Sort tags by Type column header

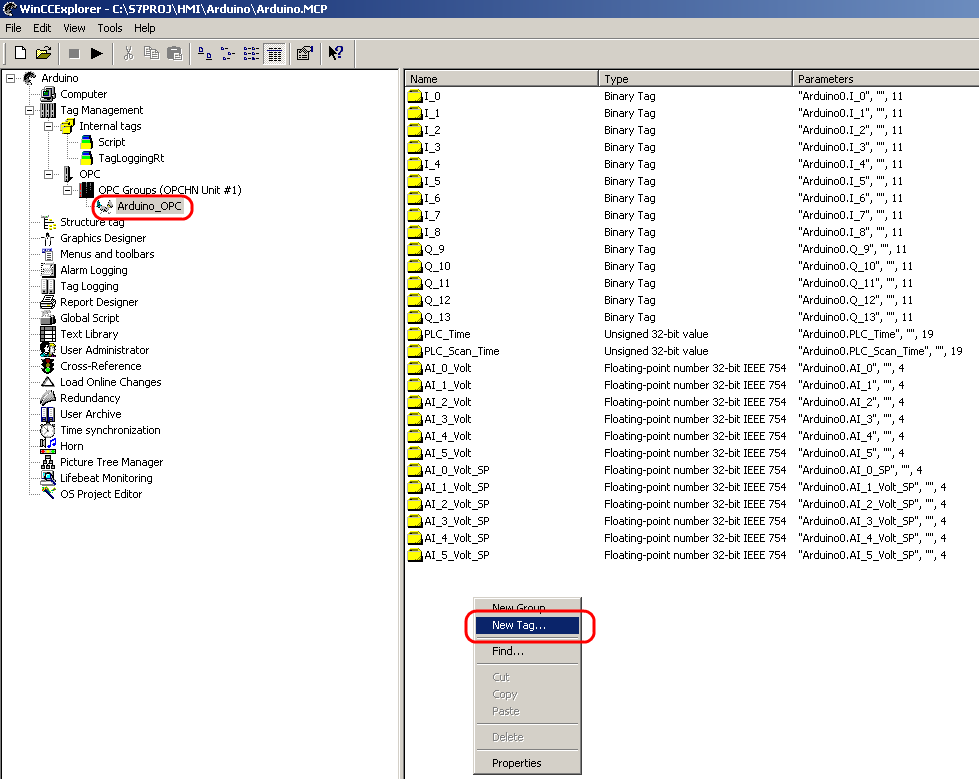pyautogui.click(x=696, y=79)
